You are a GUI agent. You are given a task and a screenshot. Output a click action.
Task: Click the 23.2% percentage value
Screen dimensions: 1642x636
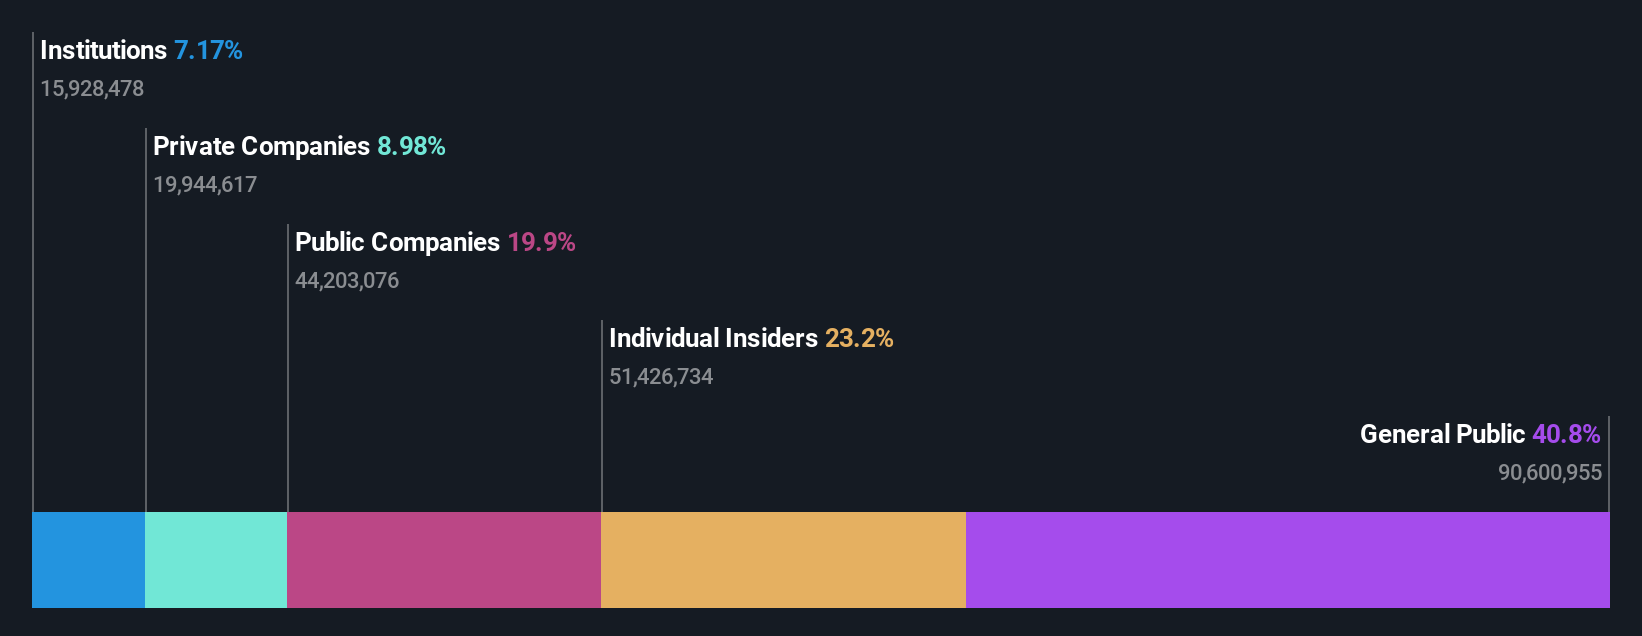tap(859, 338)
